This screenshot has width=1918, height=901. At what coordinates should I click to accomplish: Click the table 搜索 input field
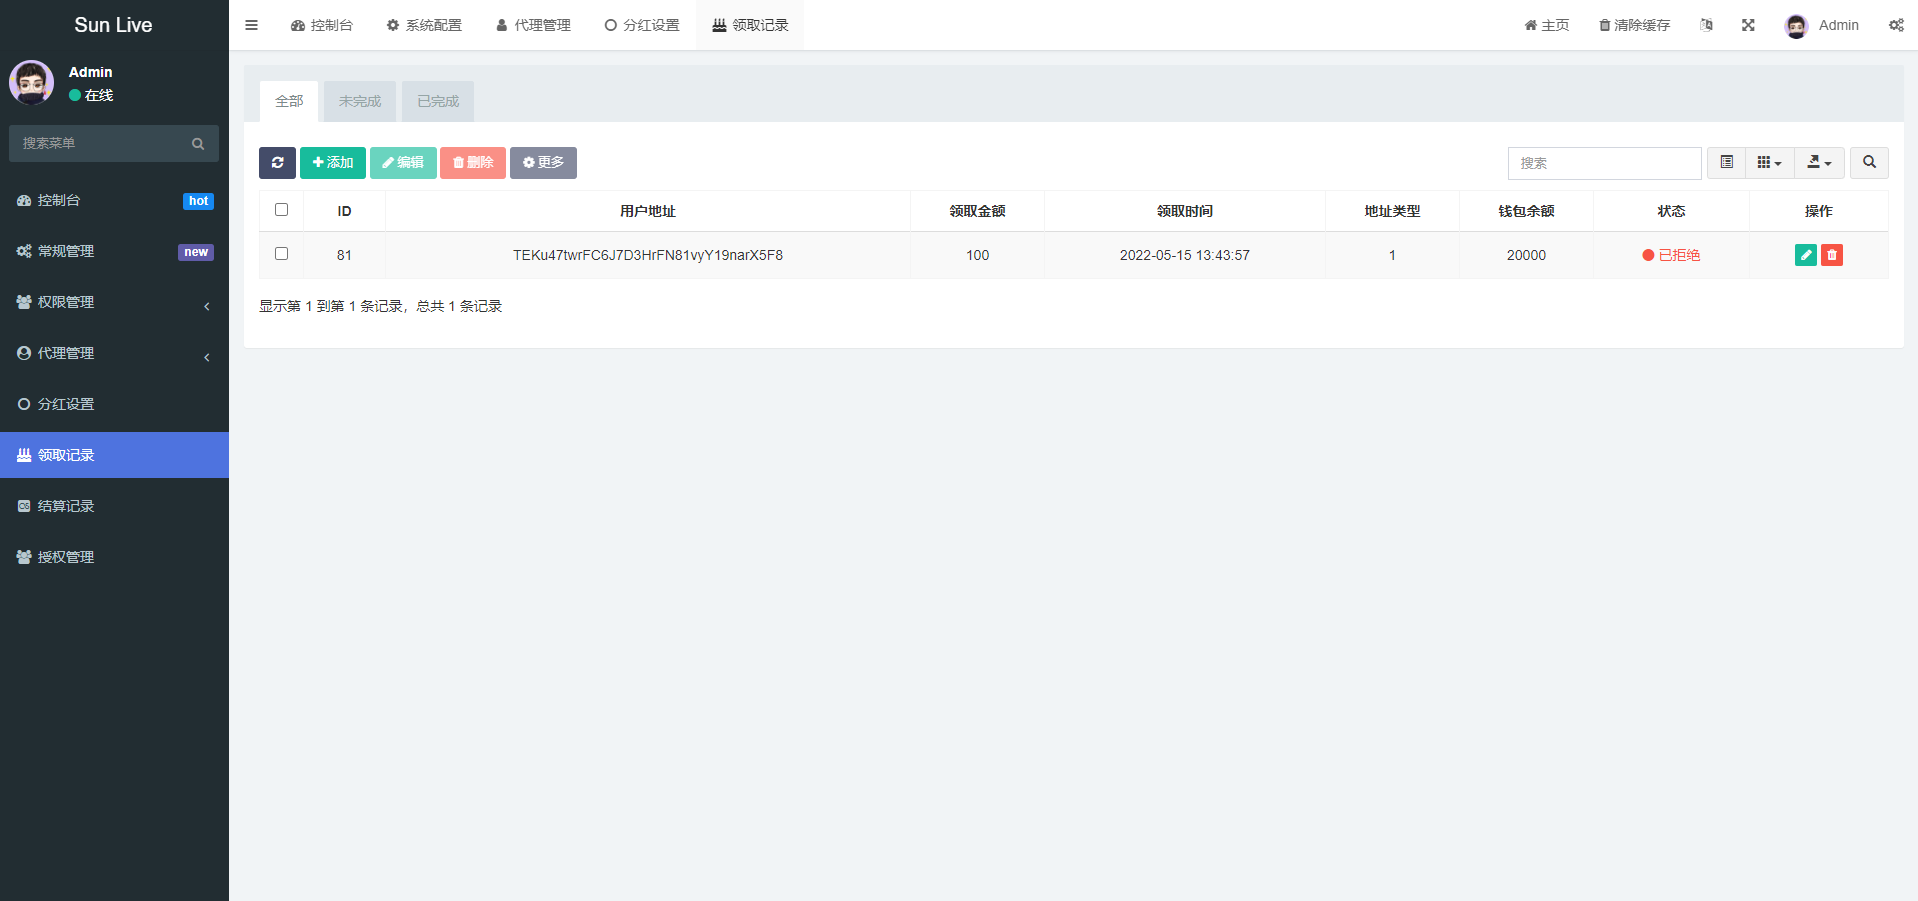coord(1604,163)
